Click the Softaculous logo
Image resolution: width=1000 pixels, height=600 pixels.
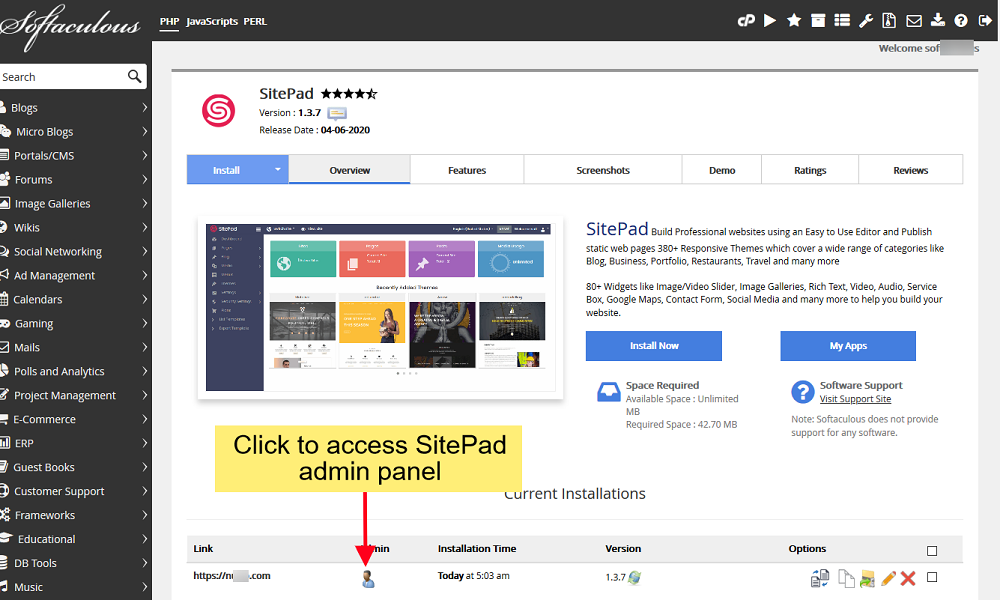click(x=70, y=26)
